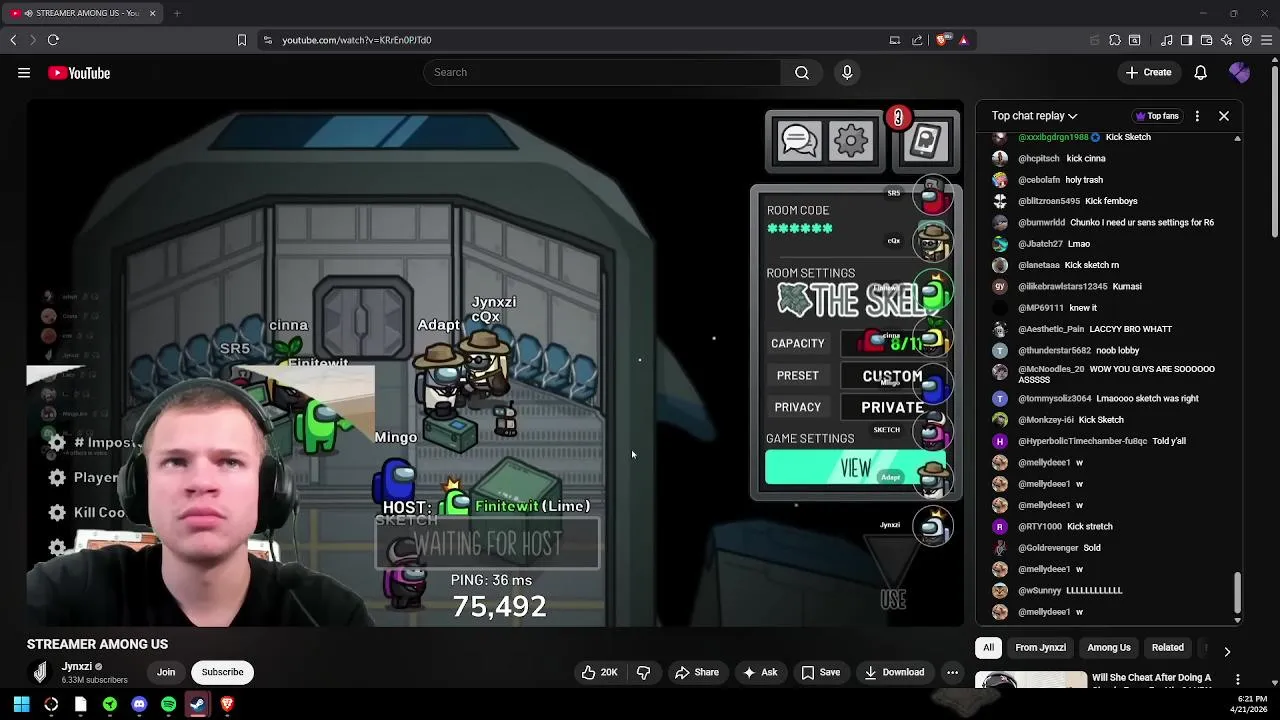Viewport: 1280px width, 720px height.
Task: Click the Ask button
Action: point(759,672)
